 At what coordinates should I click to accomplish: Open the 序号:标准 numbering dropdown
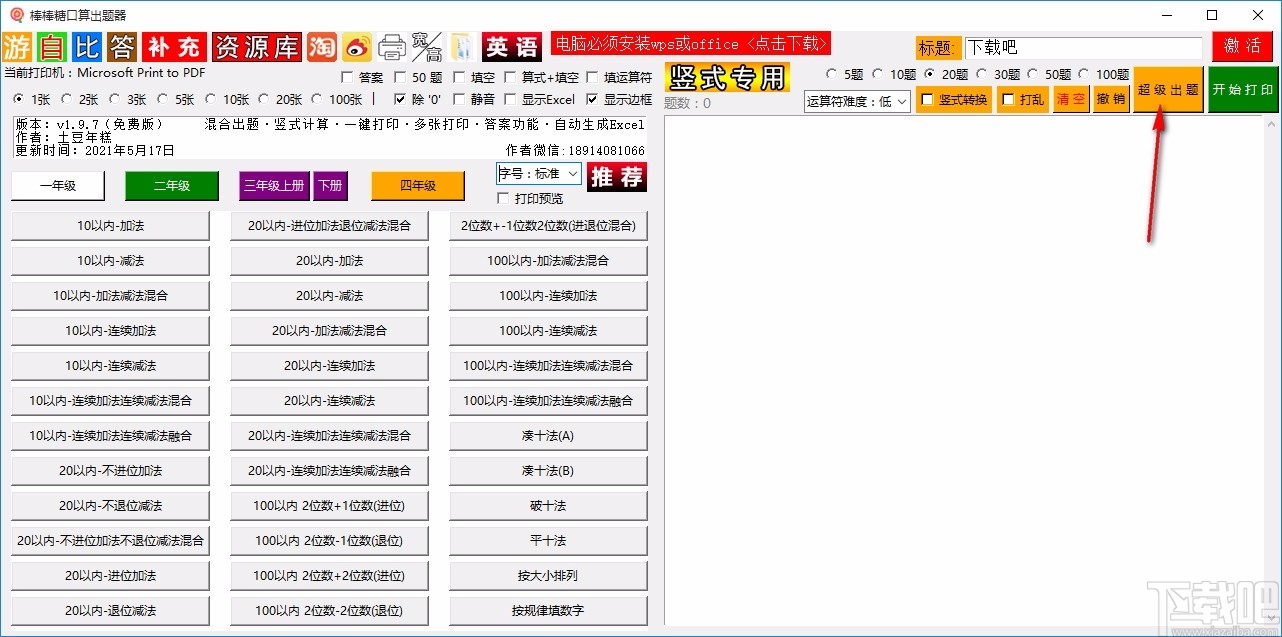click(x=537, y=173)
